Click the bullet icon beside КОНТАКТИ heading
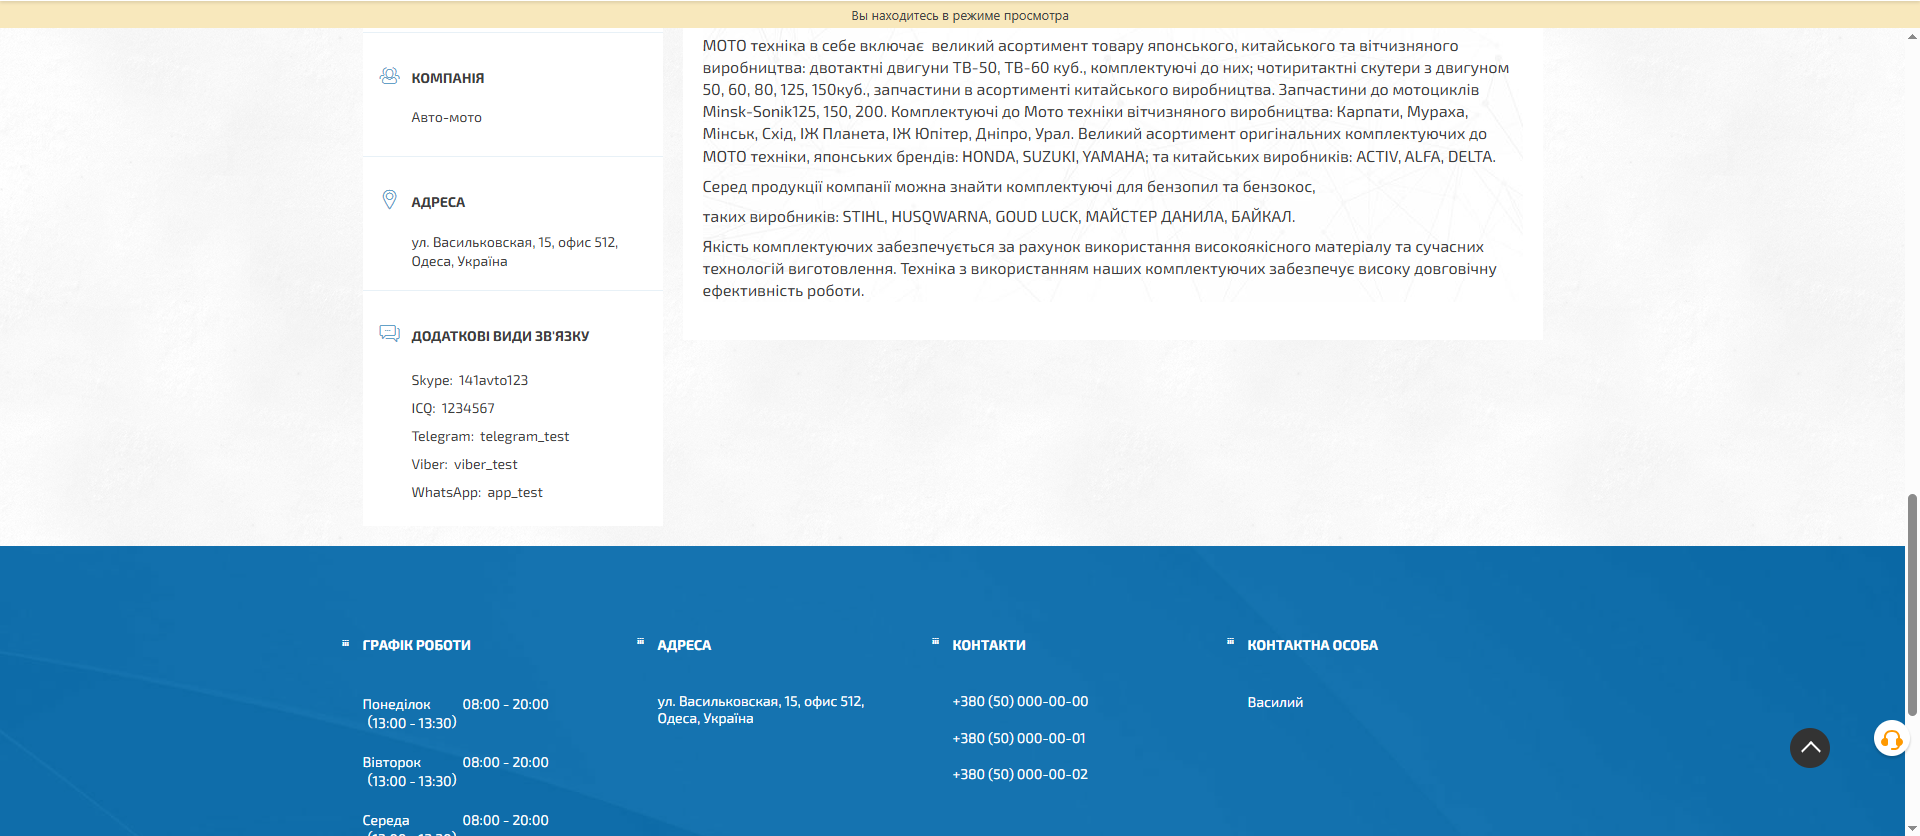1920x836 pixels. click(x=935, y=642)
